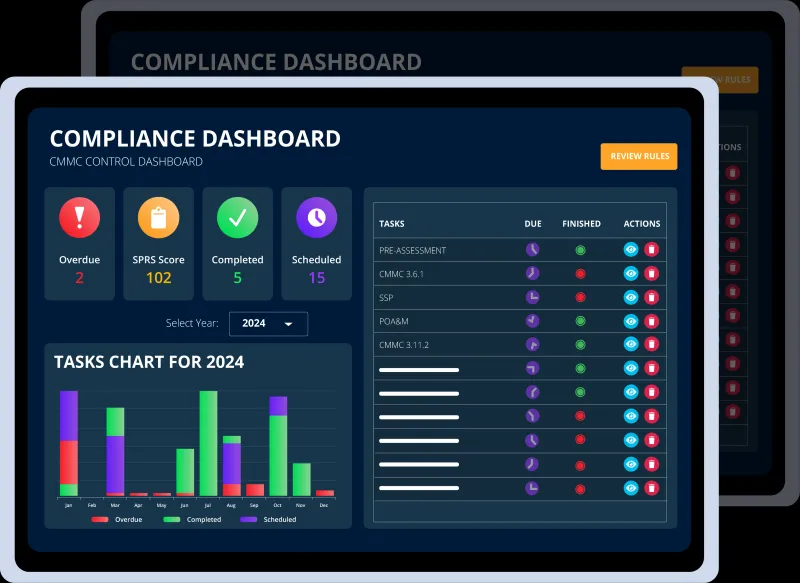
Task: Click the 'CMMC 3.11.2' task name
Action: (404, 345)
